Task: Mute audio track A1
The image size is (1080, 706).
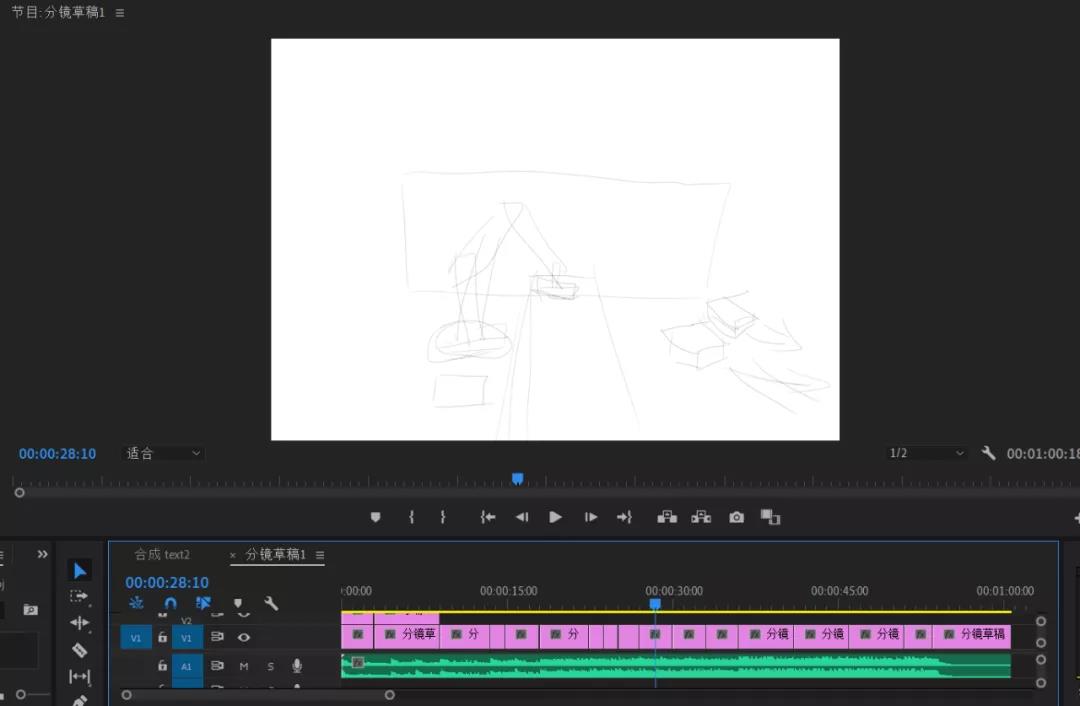Action: click(244, 666)
